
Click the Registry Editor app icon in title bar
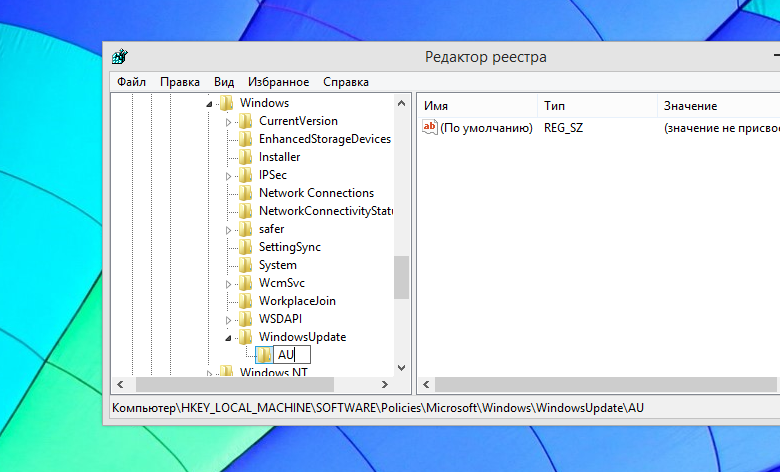click(120, 57)
